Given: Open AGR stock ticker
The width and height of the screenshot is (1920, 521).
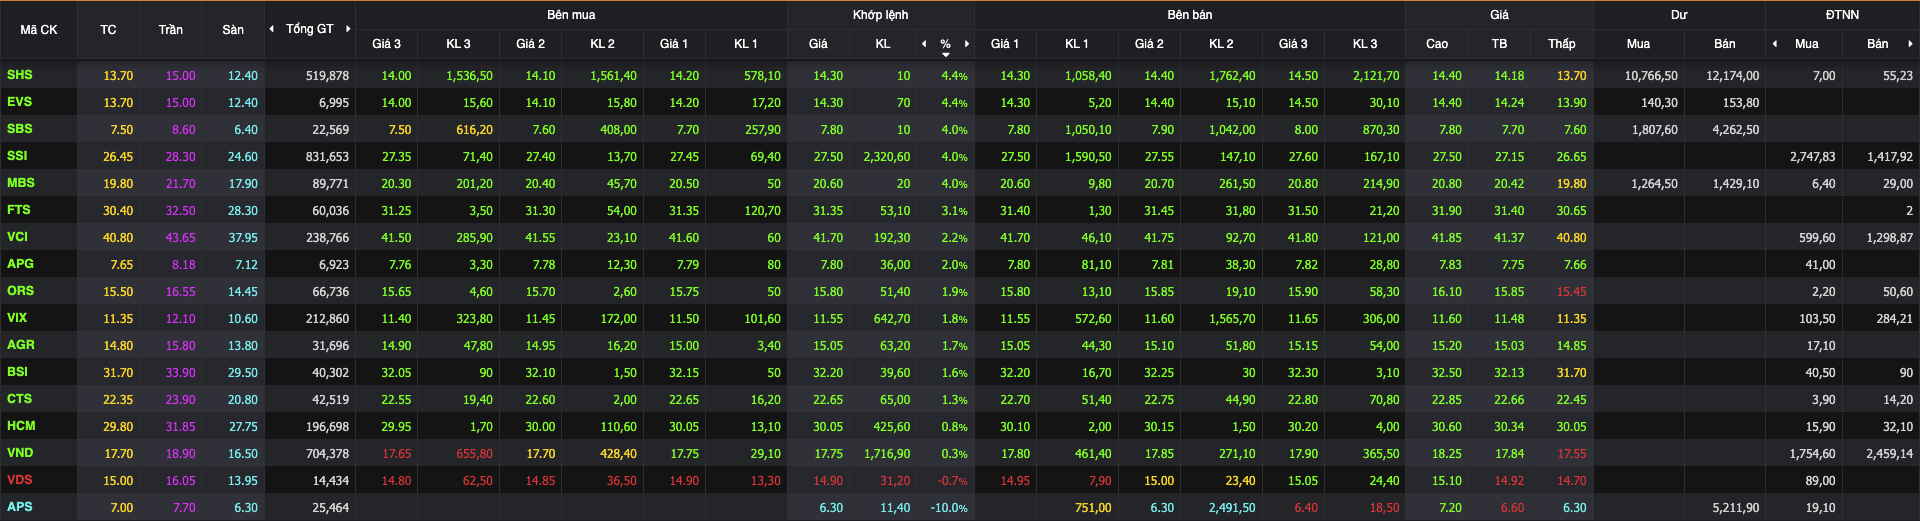Looking at the screenshot, I should [x=21, y=345].
